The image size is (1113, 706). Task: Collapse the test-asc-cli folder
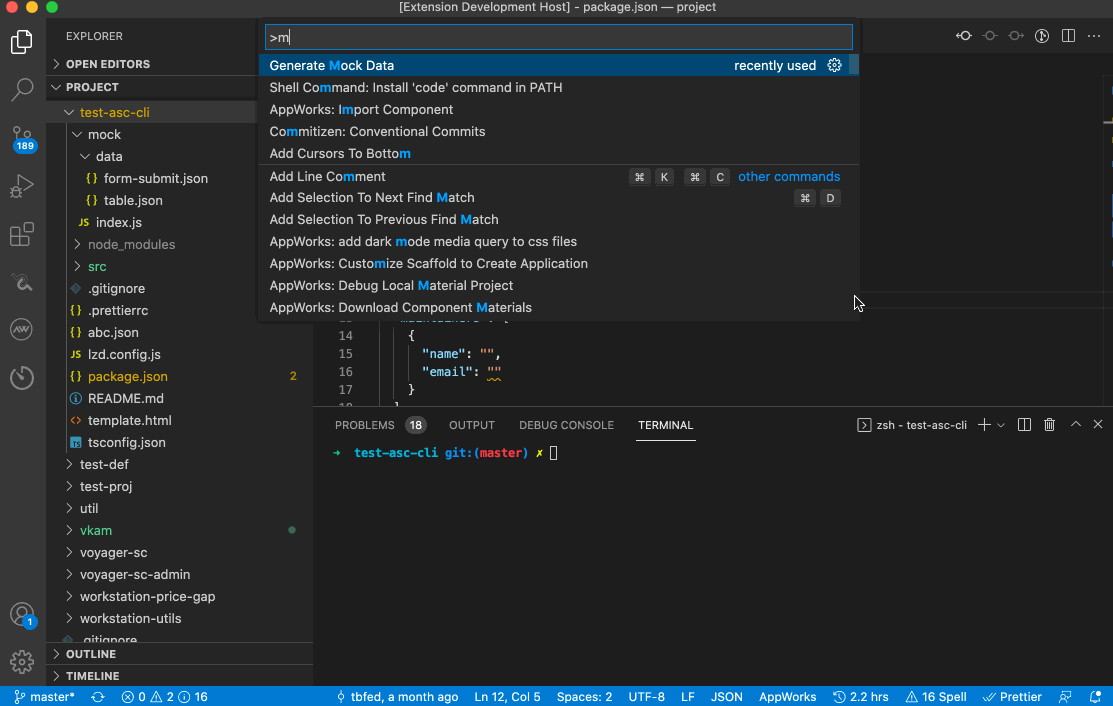69,112
